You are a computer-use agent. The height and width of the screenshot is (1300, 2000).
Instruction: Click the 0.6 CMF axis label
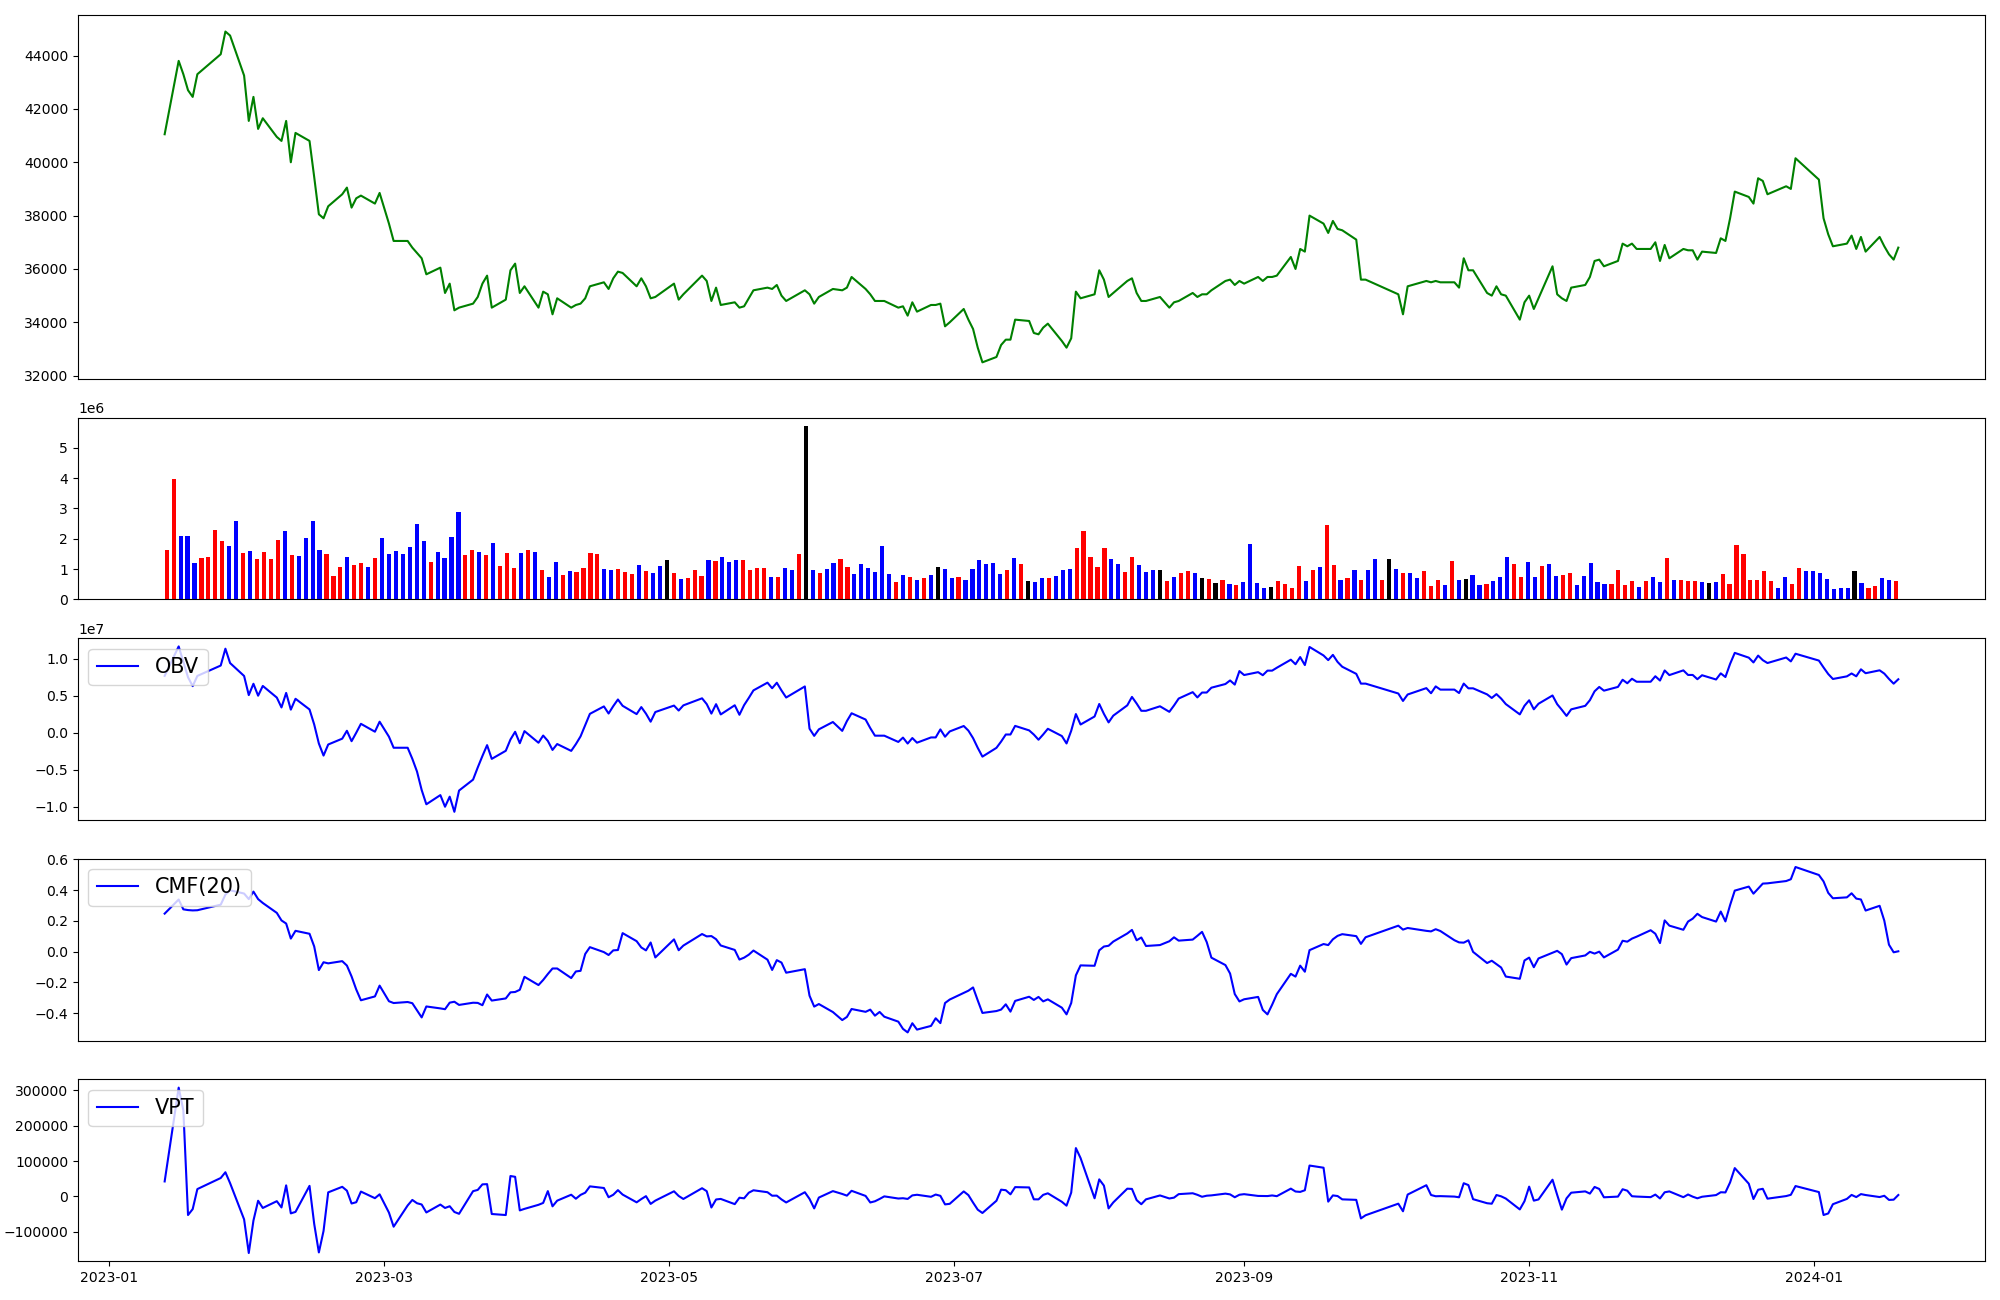click(x=58, y=860)
